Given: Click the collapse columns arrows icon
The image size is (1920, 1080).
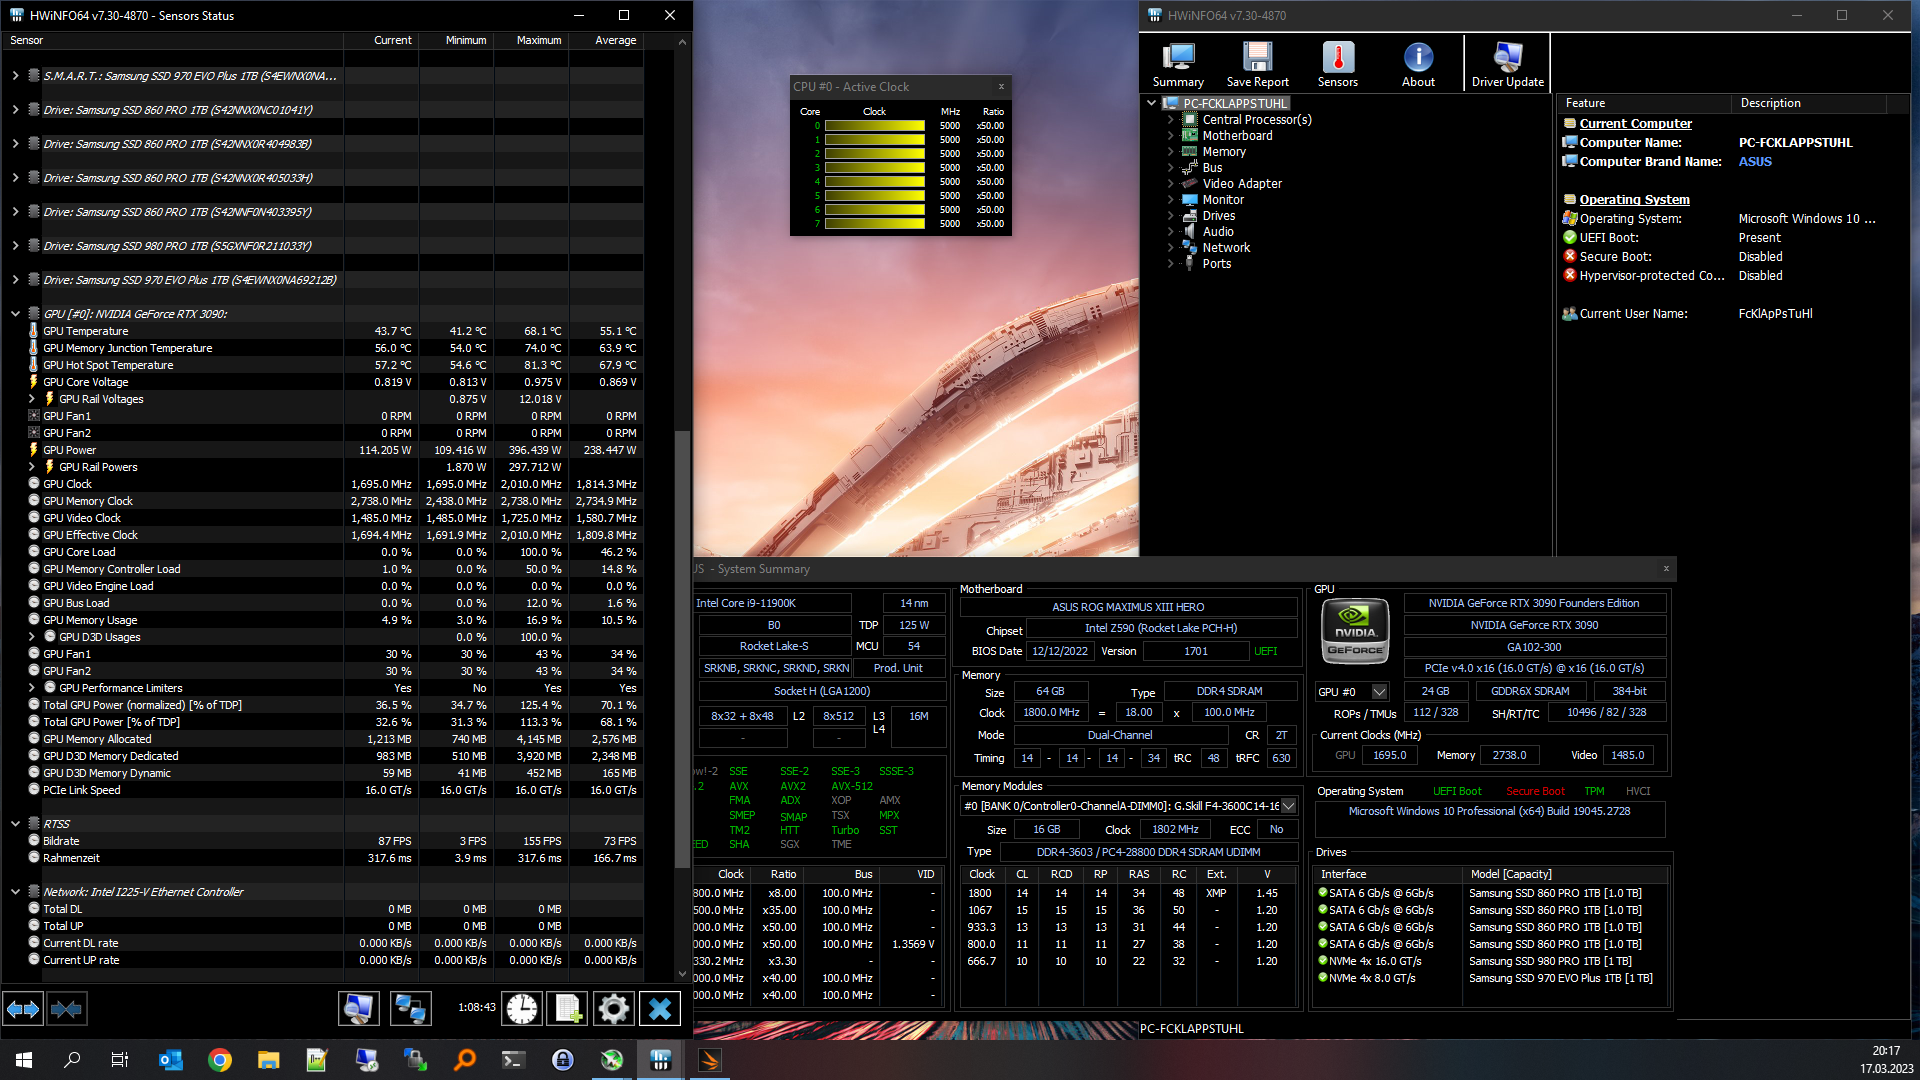Looking at the screenshot, I should click(66, 1009).
